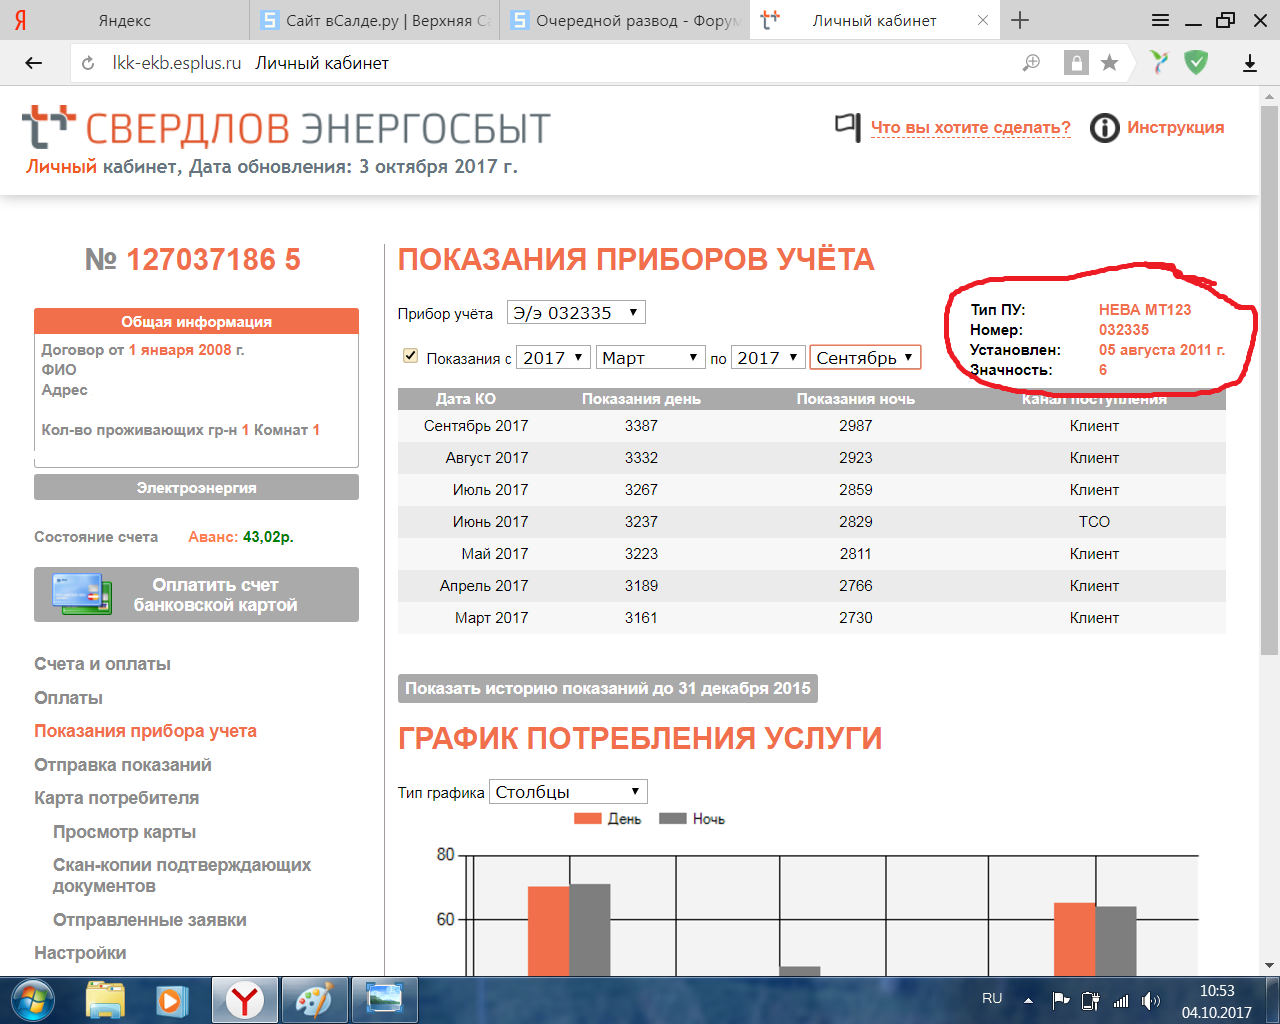
Task: Switch to the 'Яндекс' browser tab
Action: click(x=124, y=20)
